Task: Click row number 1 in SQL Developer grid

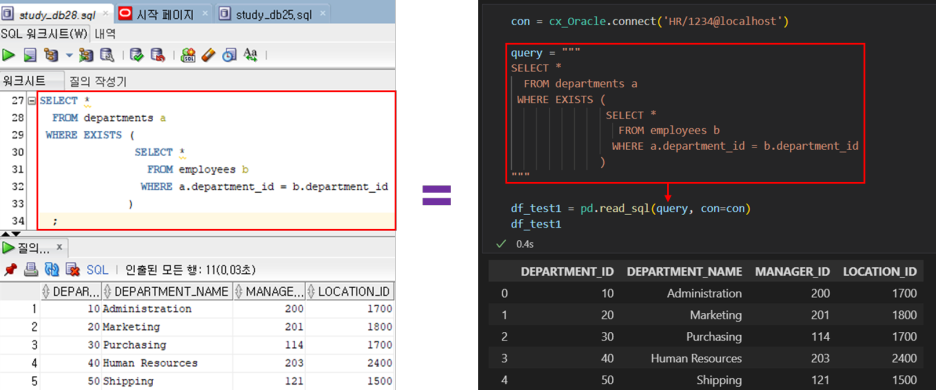Action: tap(34, 309)
